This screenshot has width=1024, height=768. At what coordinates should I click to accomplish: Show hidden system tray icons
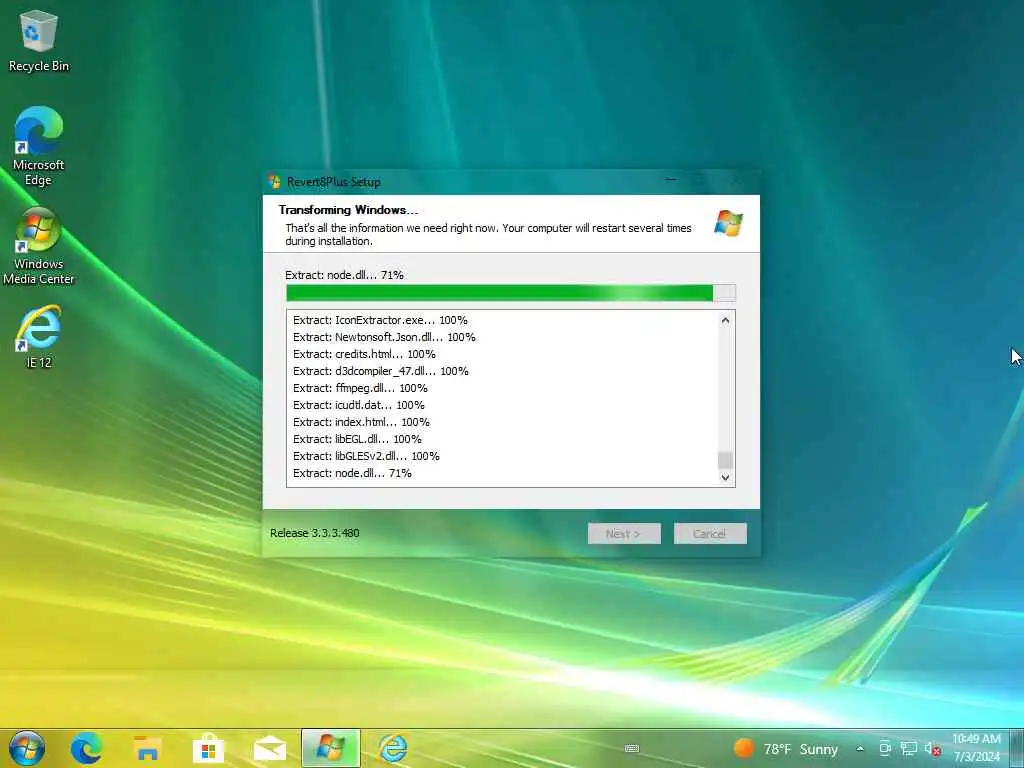coord(860,748)
